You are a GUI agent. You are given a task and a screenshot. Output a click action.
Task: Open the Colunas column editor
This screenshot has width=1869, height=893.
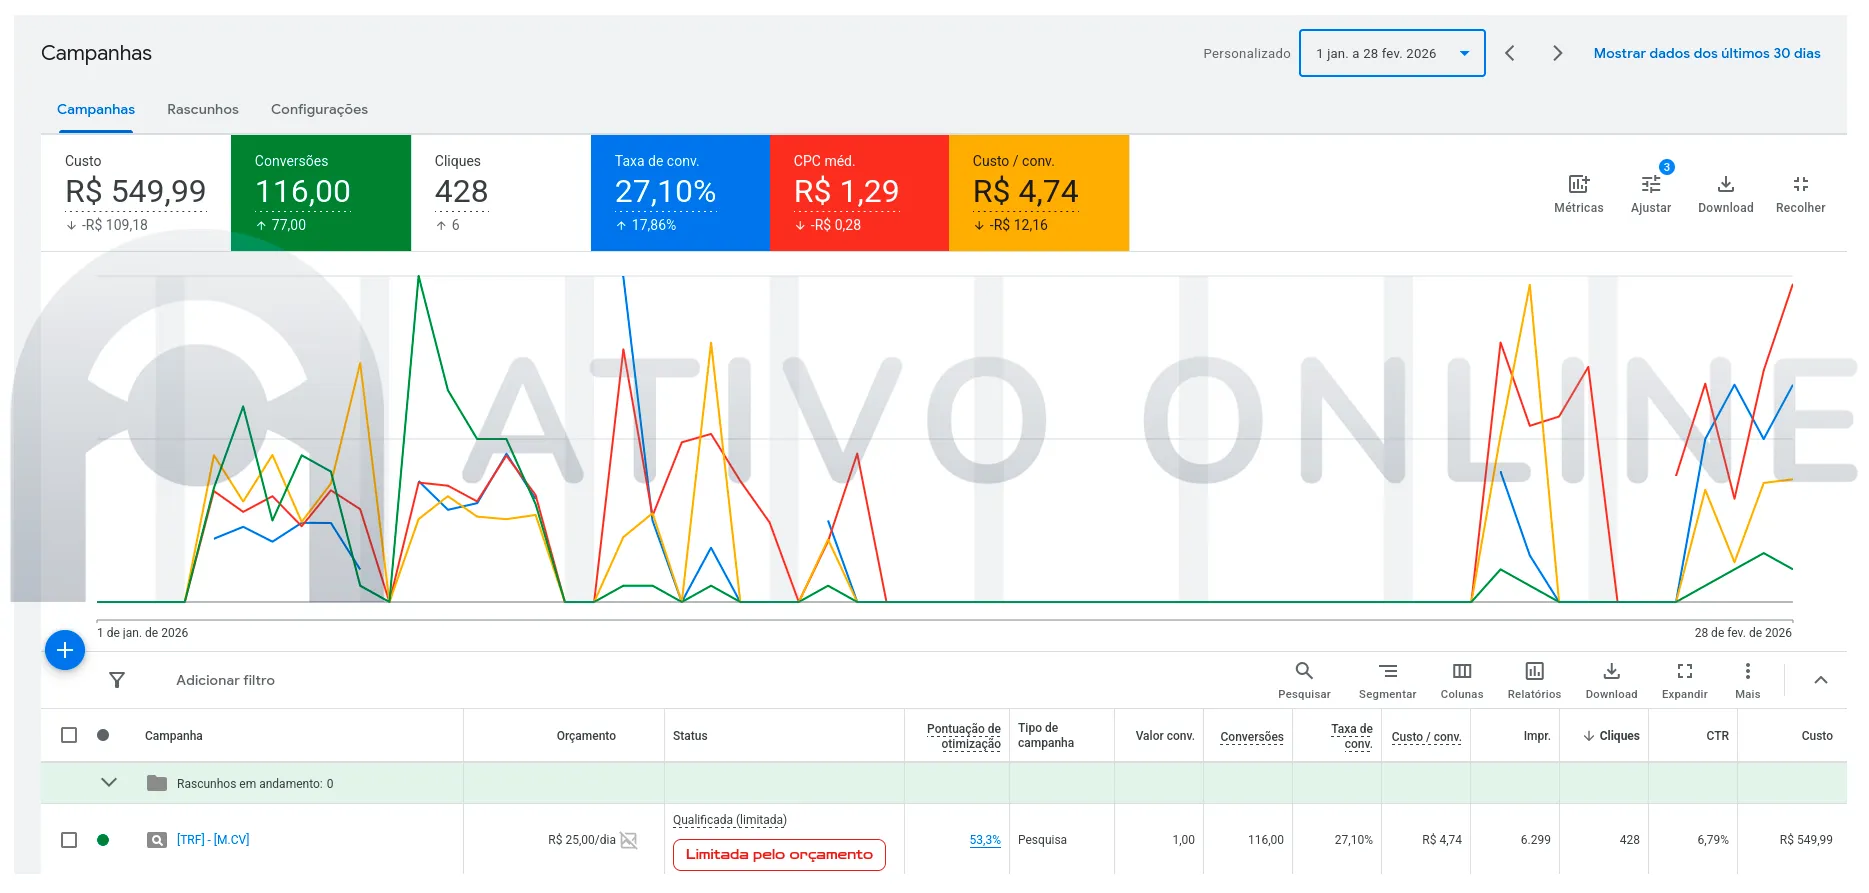[x=1462, y=681]
